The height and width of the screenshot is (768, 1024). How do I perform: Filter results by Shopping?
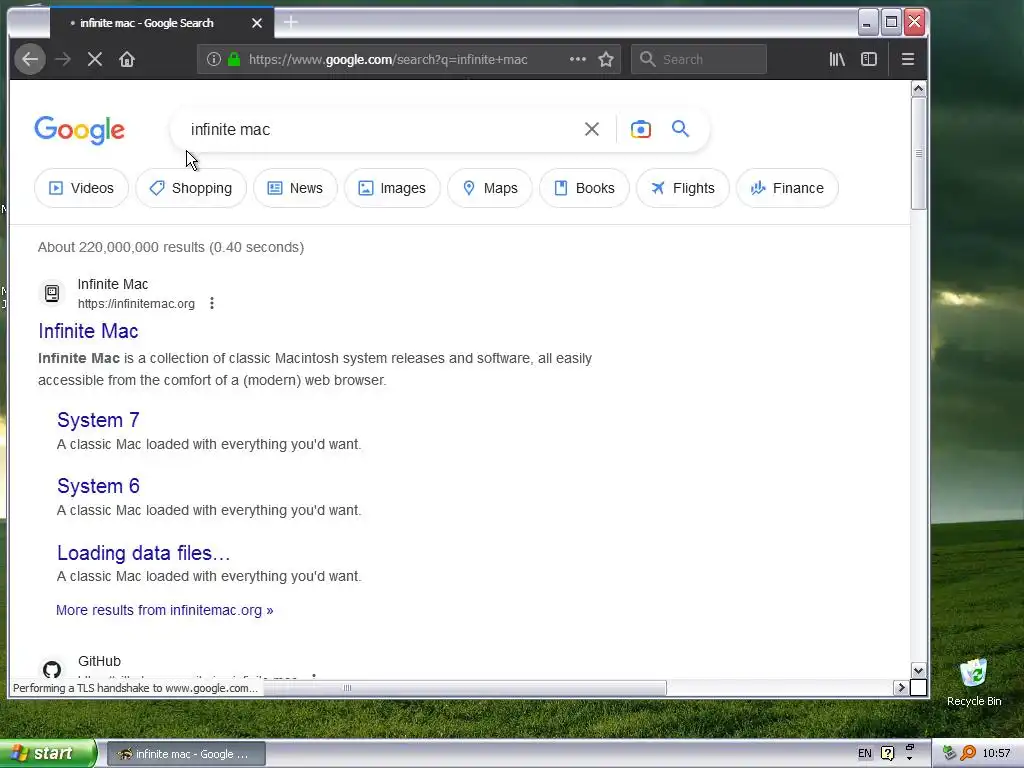click(x=191, y=188)
